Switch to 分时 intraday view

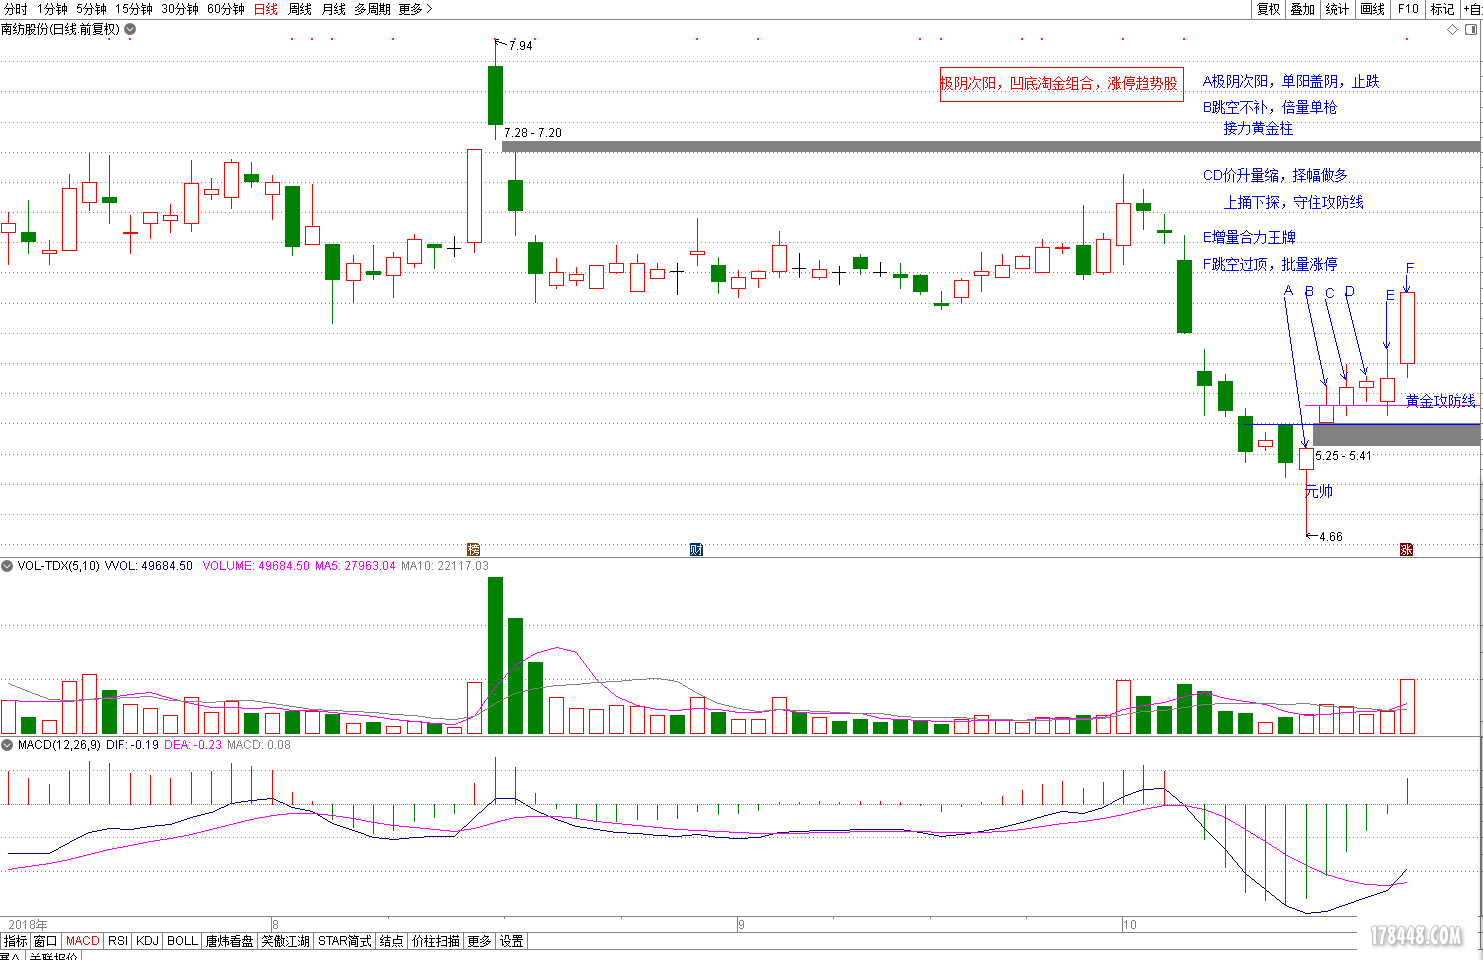point(16,9)
